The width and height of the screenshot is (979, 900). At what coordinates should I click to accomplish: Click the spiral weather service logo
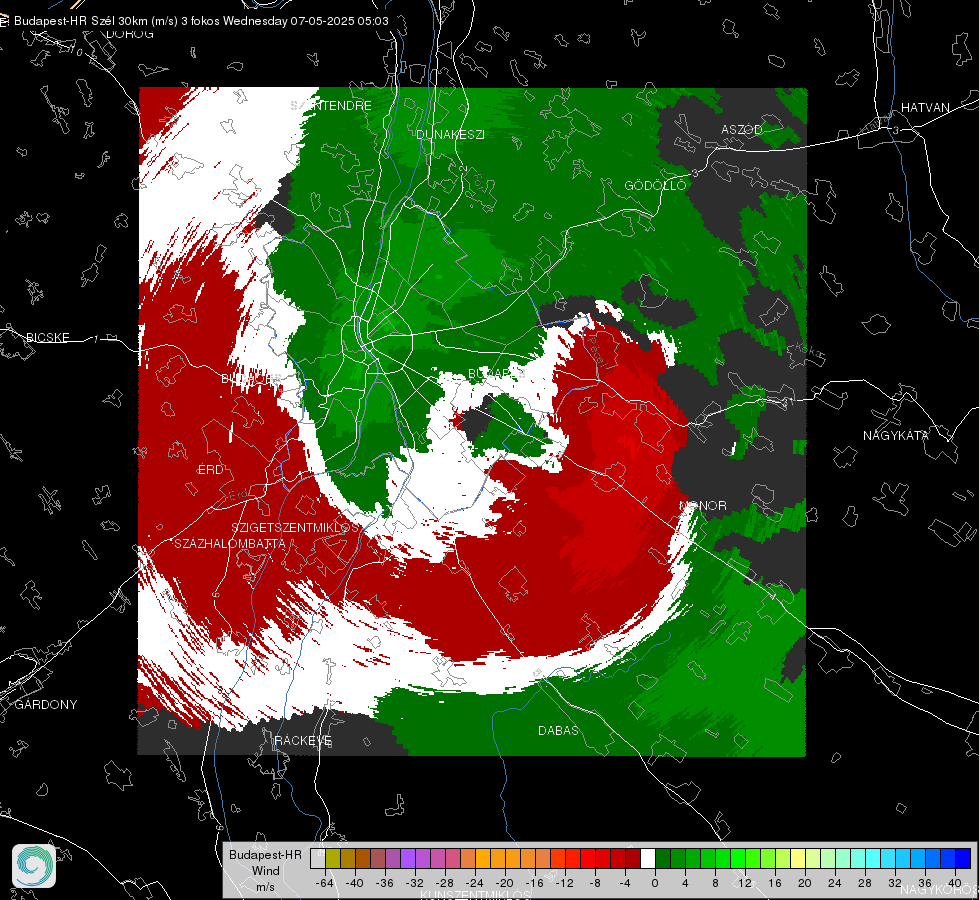[34, 866]
